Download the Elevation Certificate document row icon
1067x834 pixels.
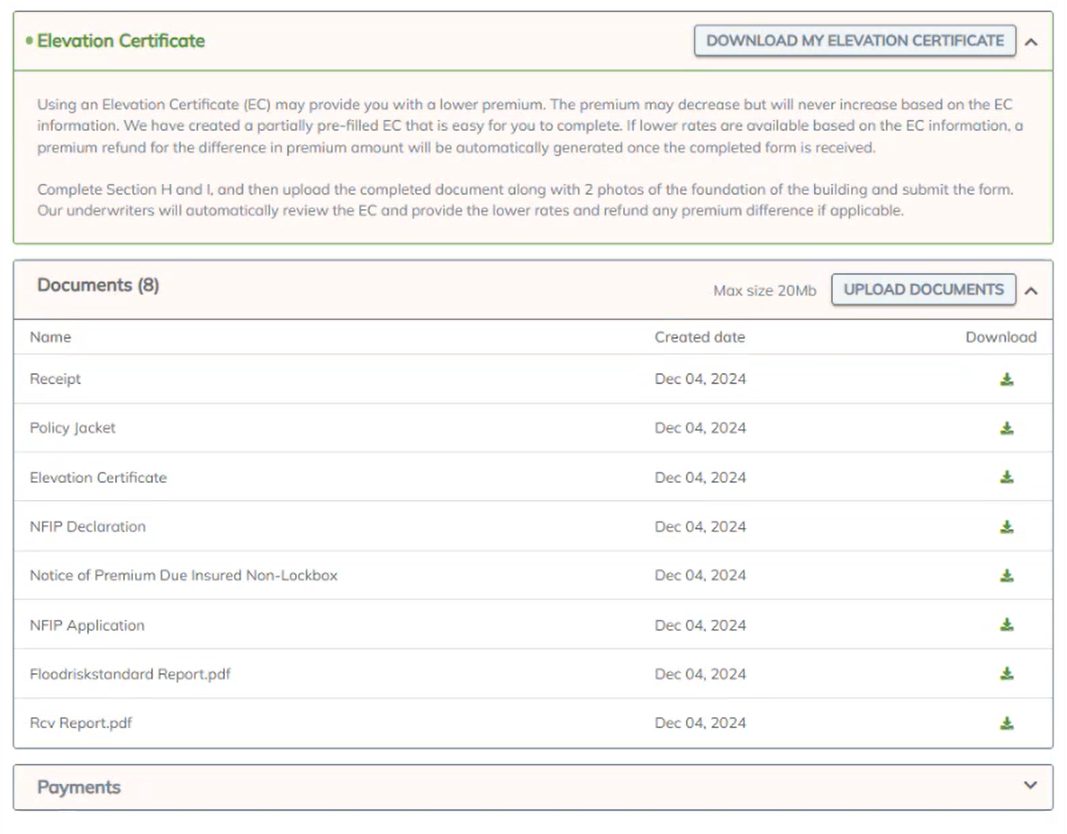click(1006, 478)
